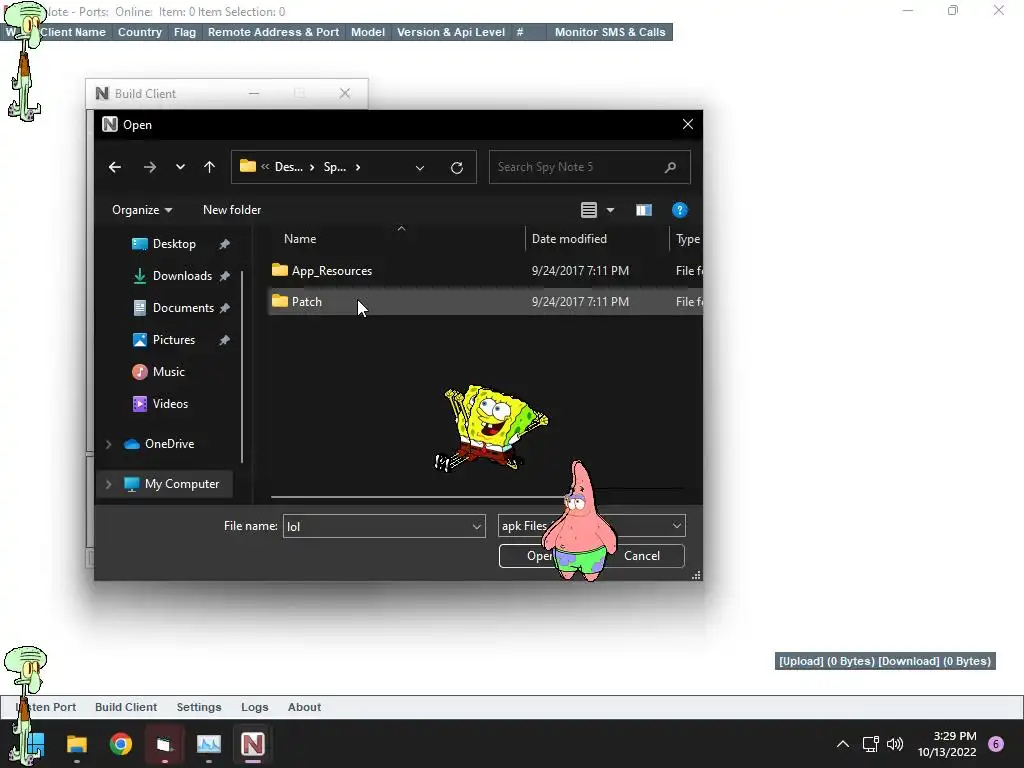This screenshot has height=768, width=1024.
Task: Expand the address bar path history
Action: click(420, 168)
